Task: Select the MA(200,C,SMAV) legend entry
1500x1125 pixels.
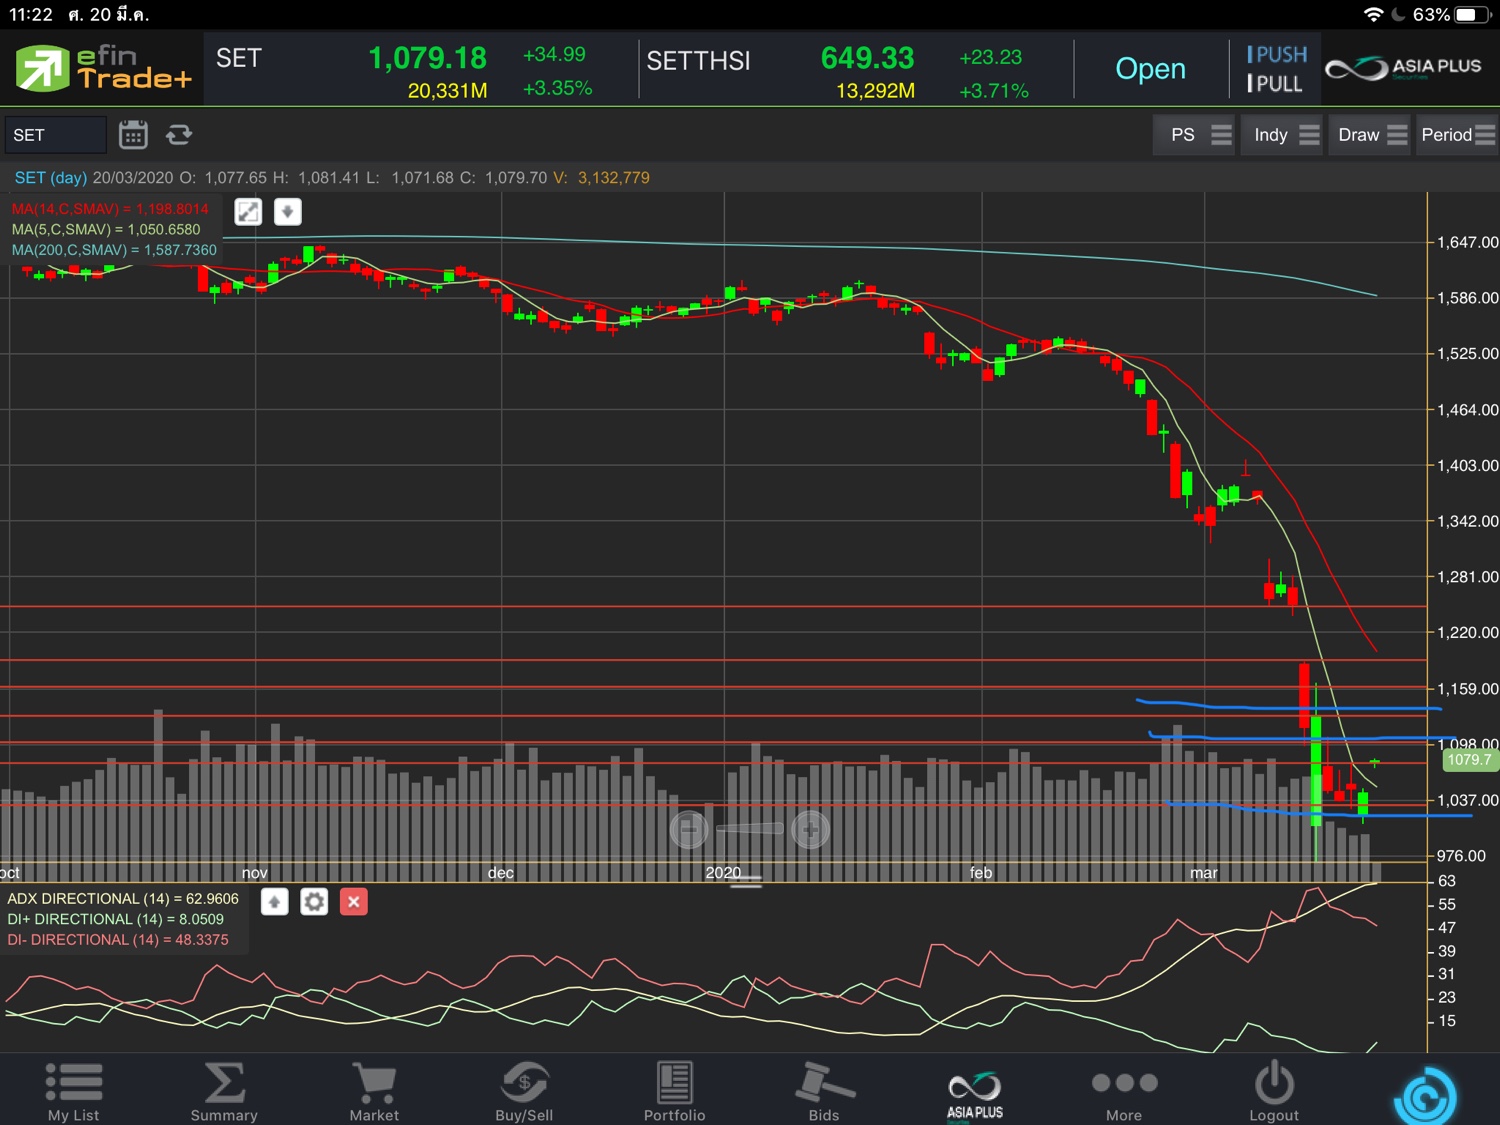Action: pyautogui.click(x=114, y=250)
